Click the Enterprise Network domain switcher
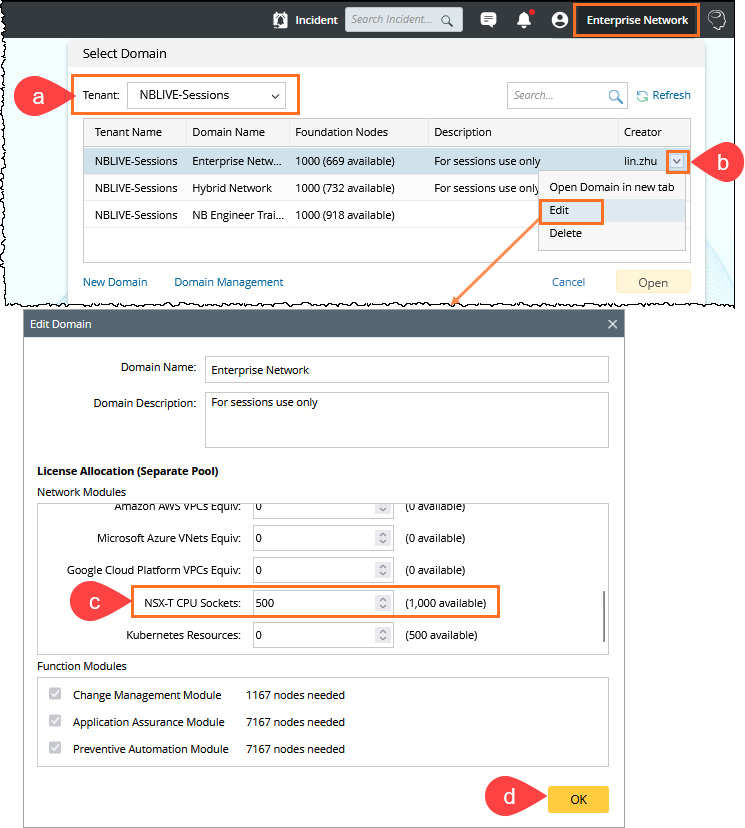745x828 pixels. click(637, 20)
